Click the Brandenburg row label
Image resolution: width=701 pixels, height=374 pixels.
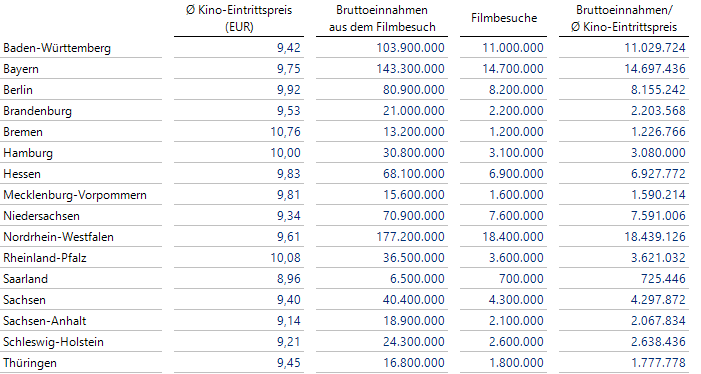[38, 111]
